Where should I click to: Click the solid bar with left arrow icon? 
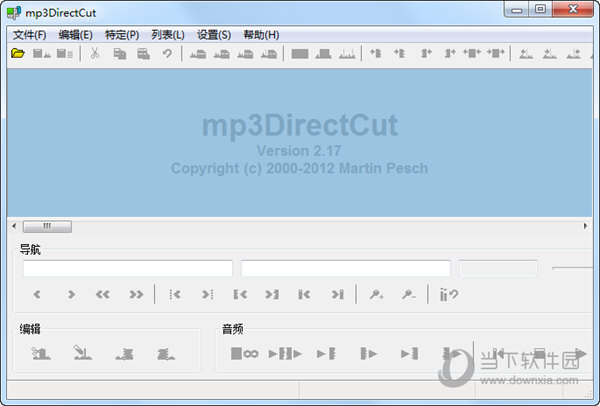[304, 294]
